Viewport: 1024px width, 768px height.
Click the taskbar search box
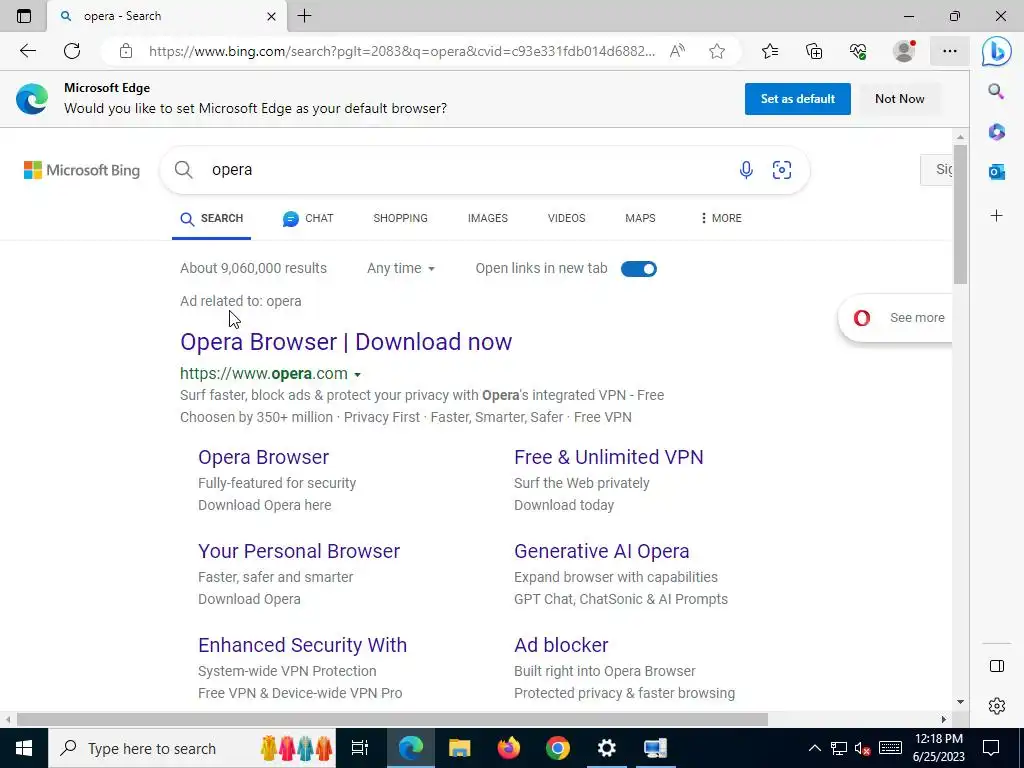click(x=192, y=748)
